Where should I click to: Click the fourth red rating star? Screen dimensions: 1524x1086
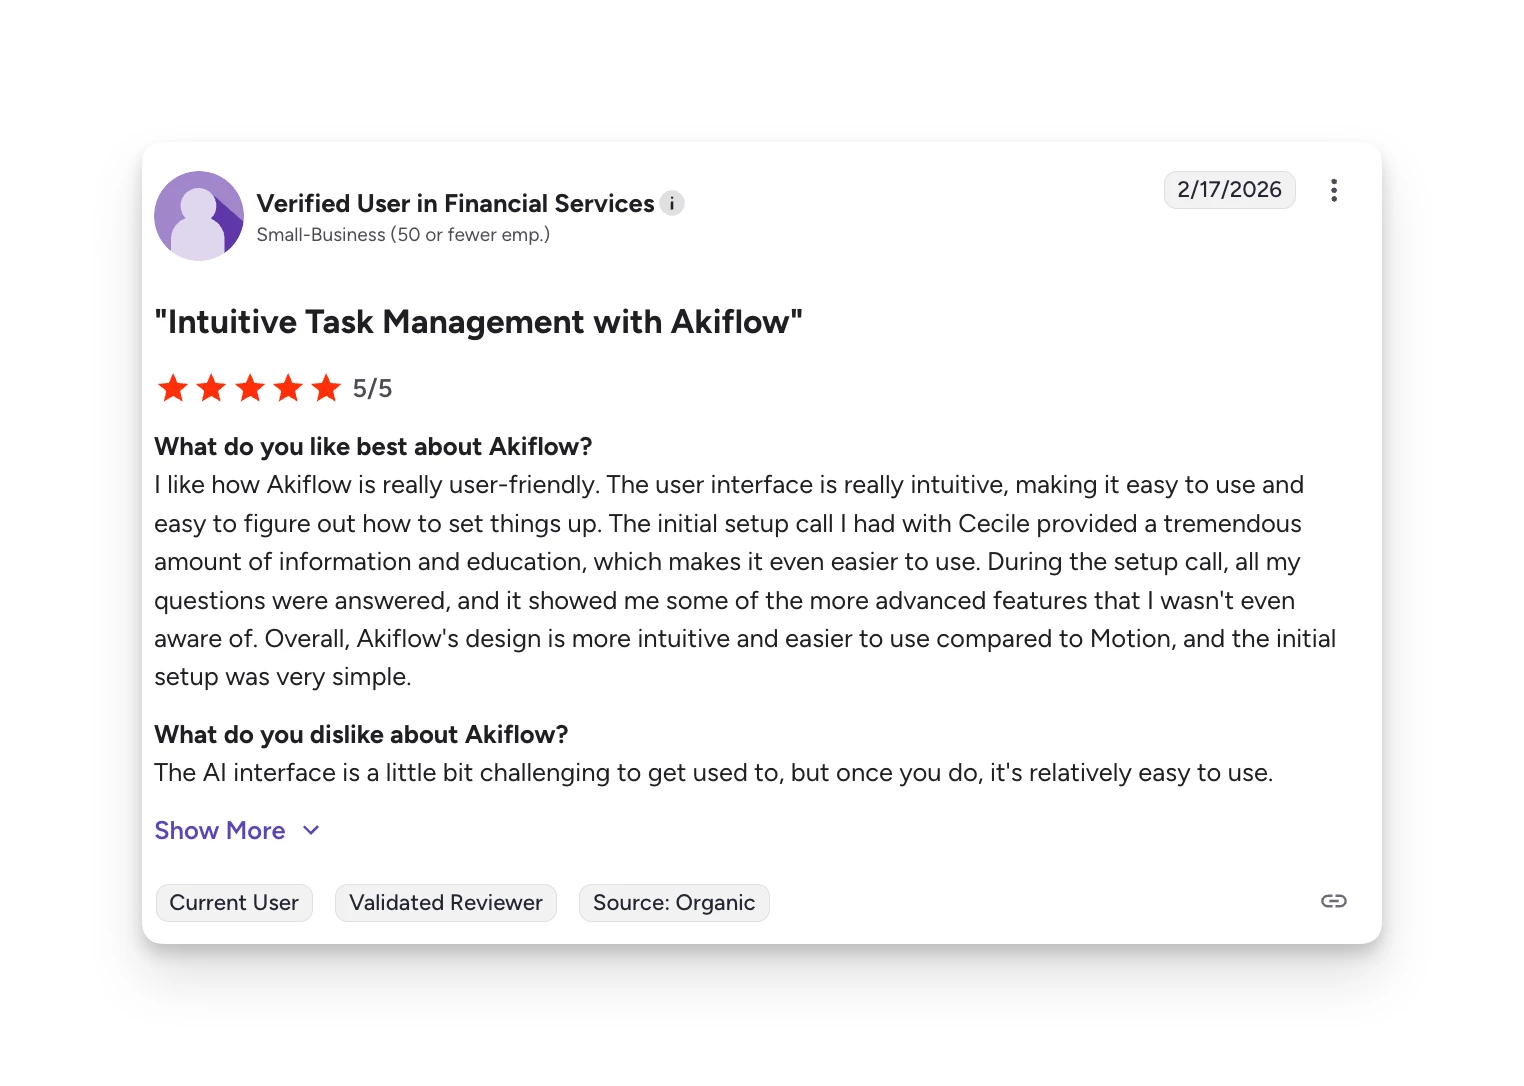coord(288,388)
